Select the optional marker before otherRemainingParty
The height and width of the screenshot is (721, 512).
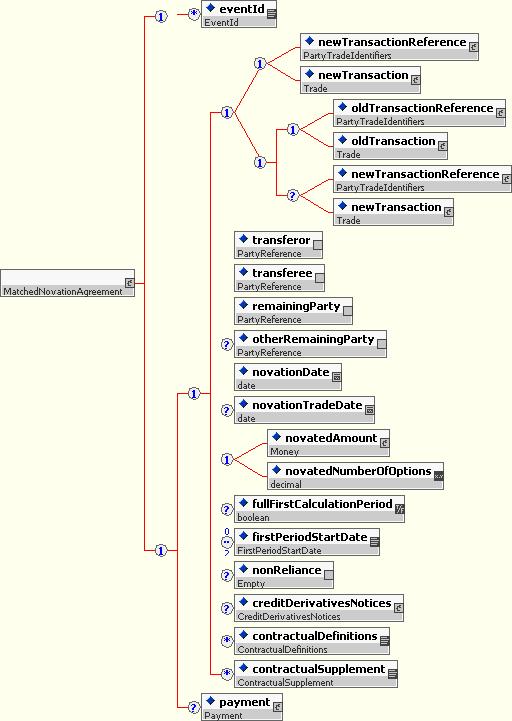226,344
